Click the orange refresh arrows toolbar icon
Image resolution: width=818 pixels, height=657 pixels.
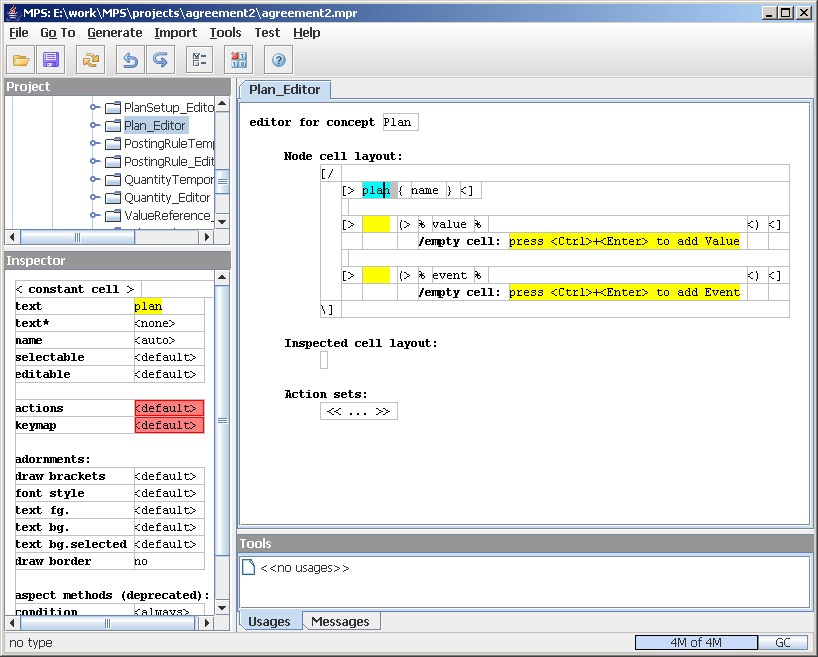click(91, 60)
